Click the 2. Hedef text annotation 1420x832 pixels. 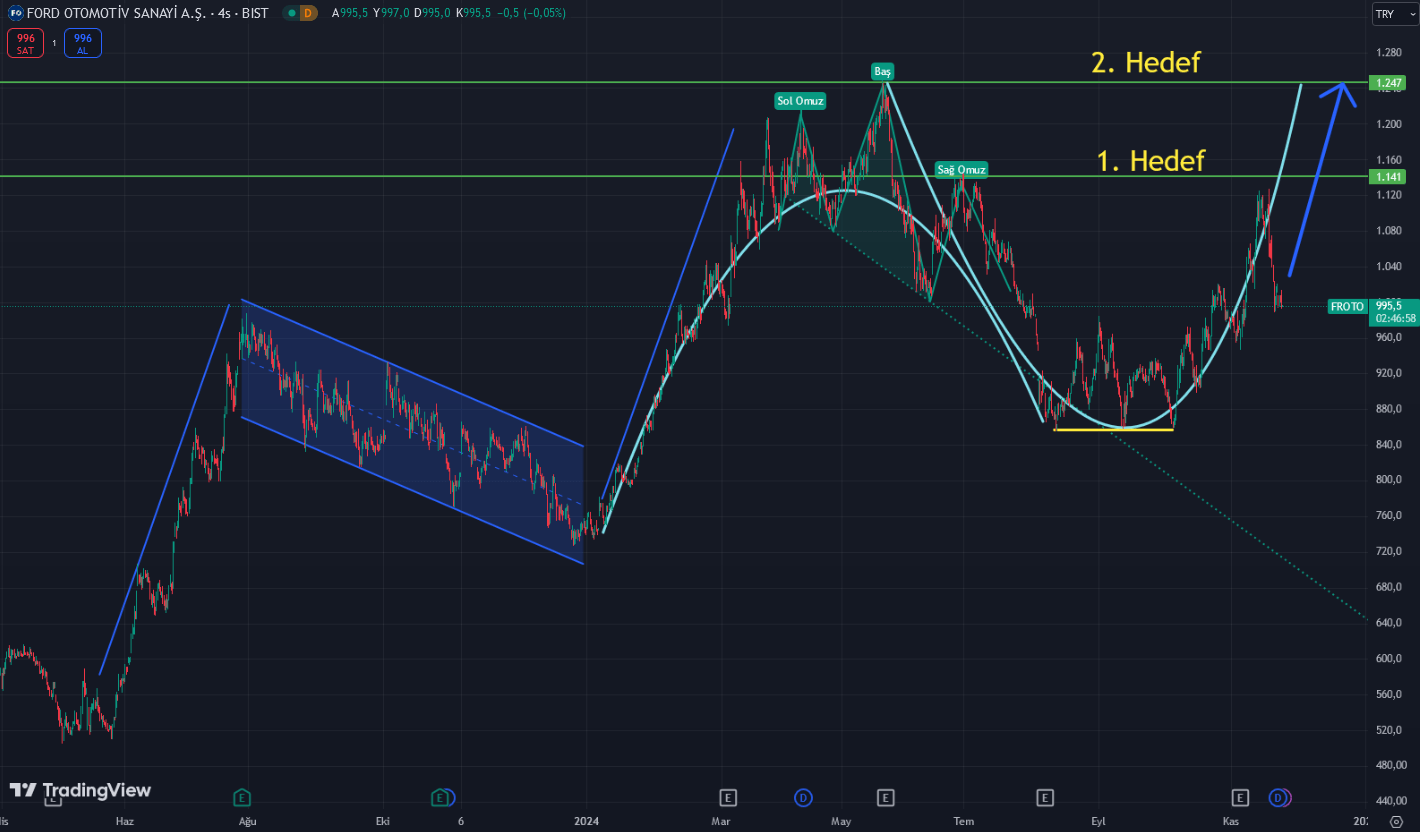[1145, 62]
